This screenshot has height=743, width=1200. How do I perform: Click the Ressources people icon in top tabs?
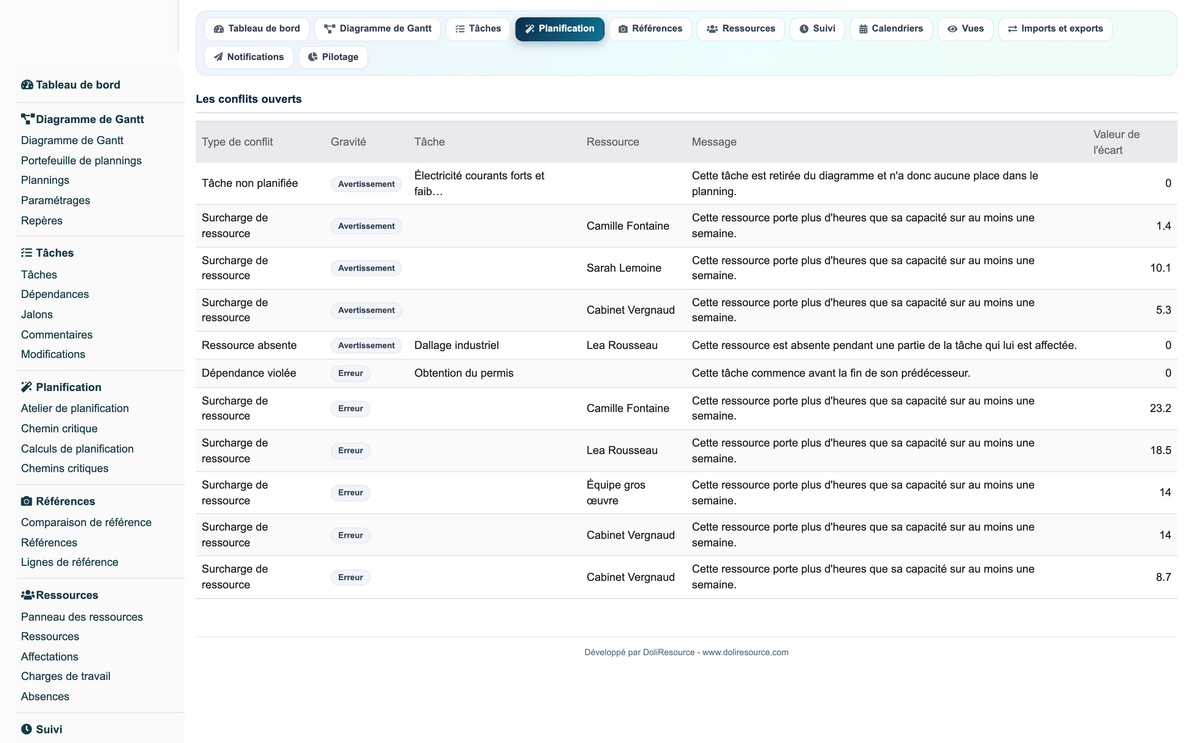[712, 29]
